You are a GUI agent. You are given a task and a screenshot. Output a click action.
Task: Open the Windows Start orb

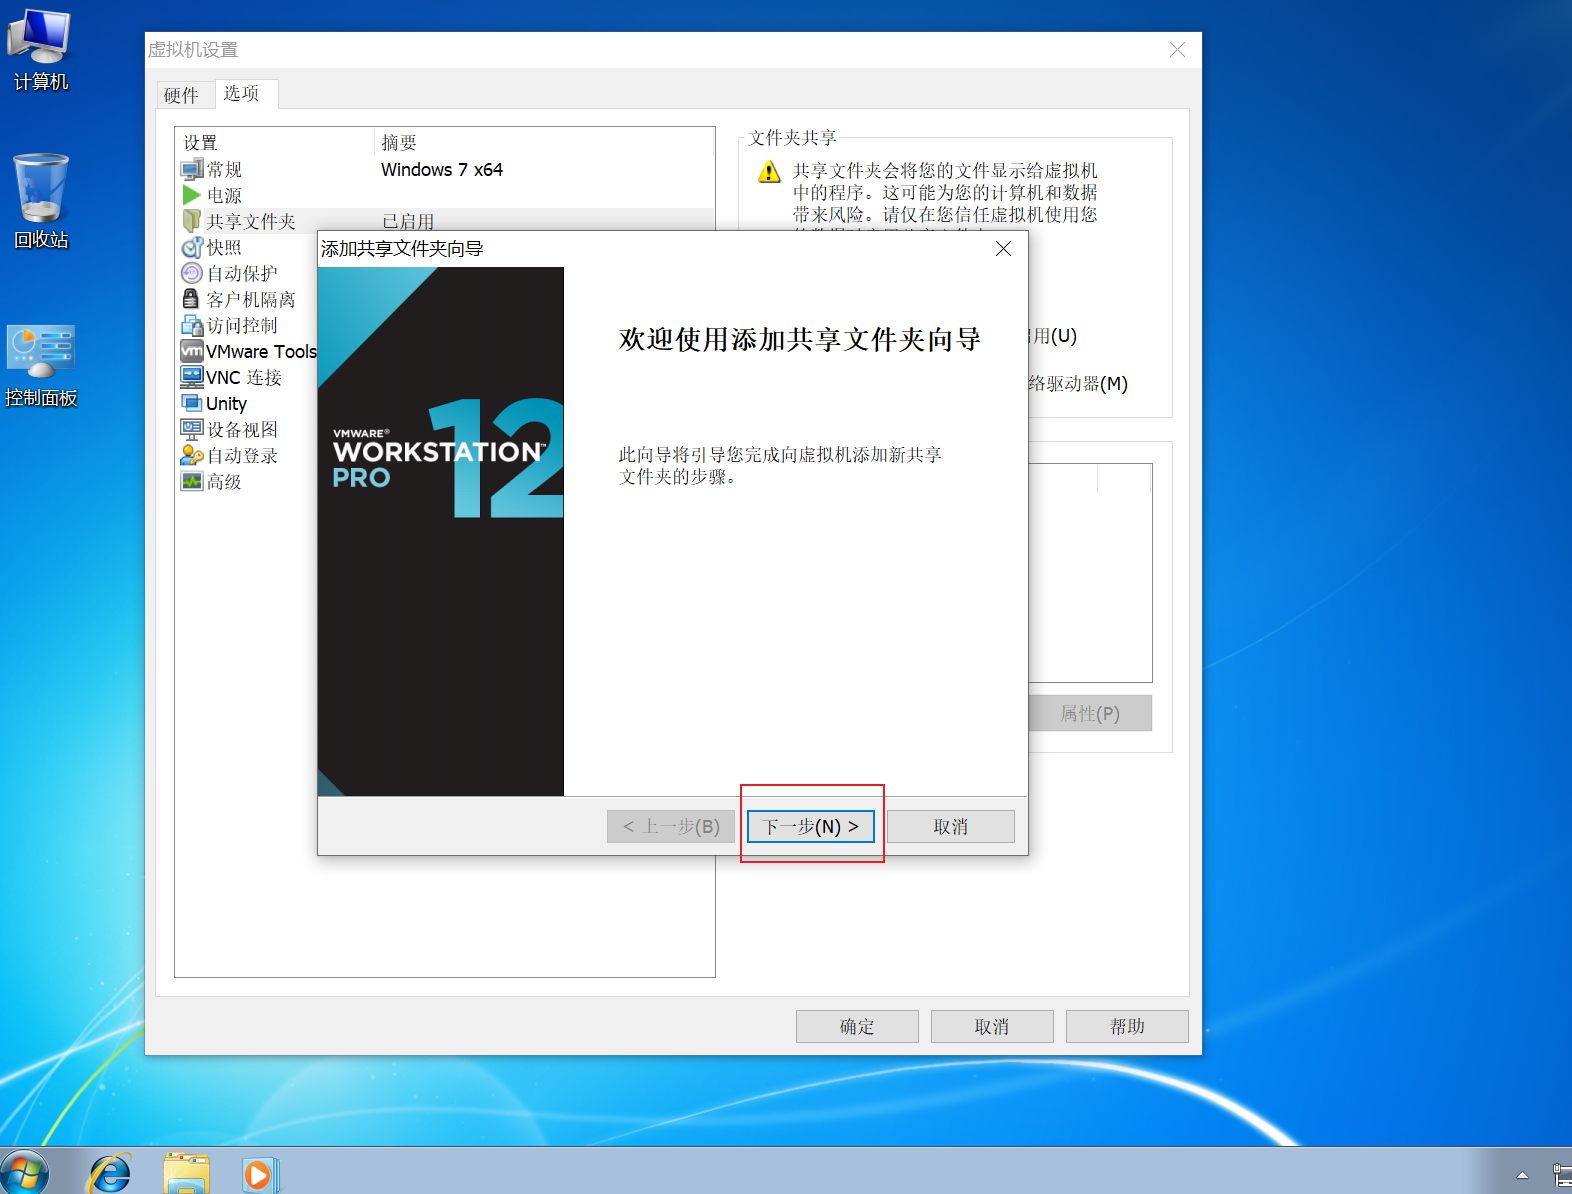pyautogui.click(x=25, y=1172)
